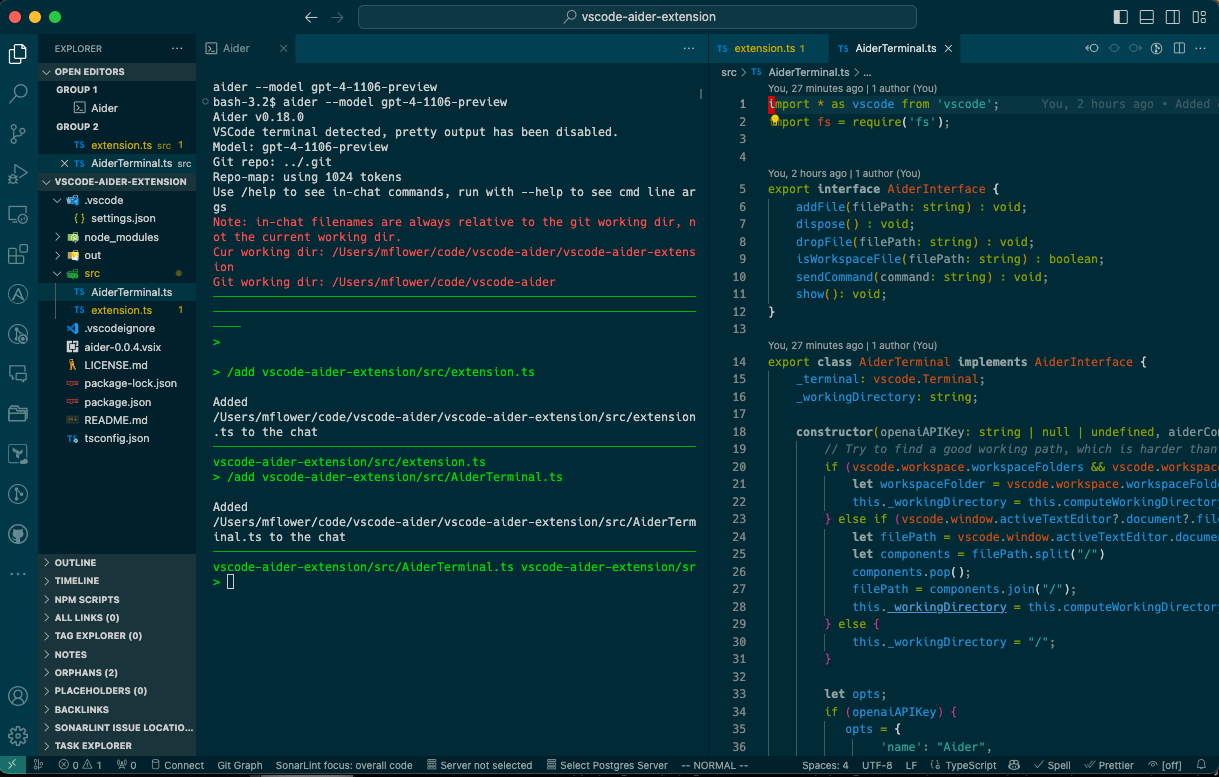The width and height of the screenshot is (1219, 777).
Task: Click SonarLint focus: overall code status item
Action: 344,766
